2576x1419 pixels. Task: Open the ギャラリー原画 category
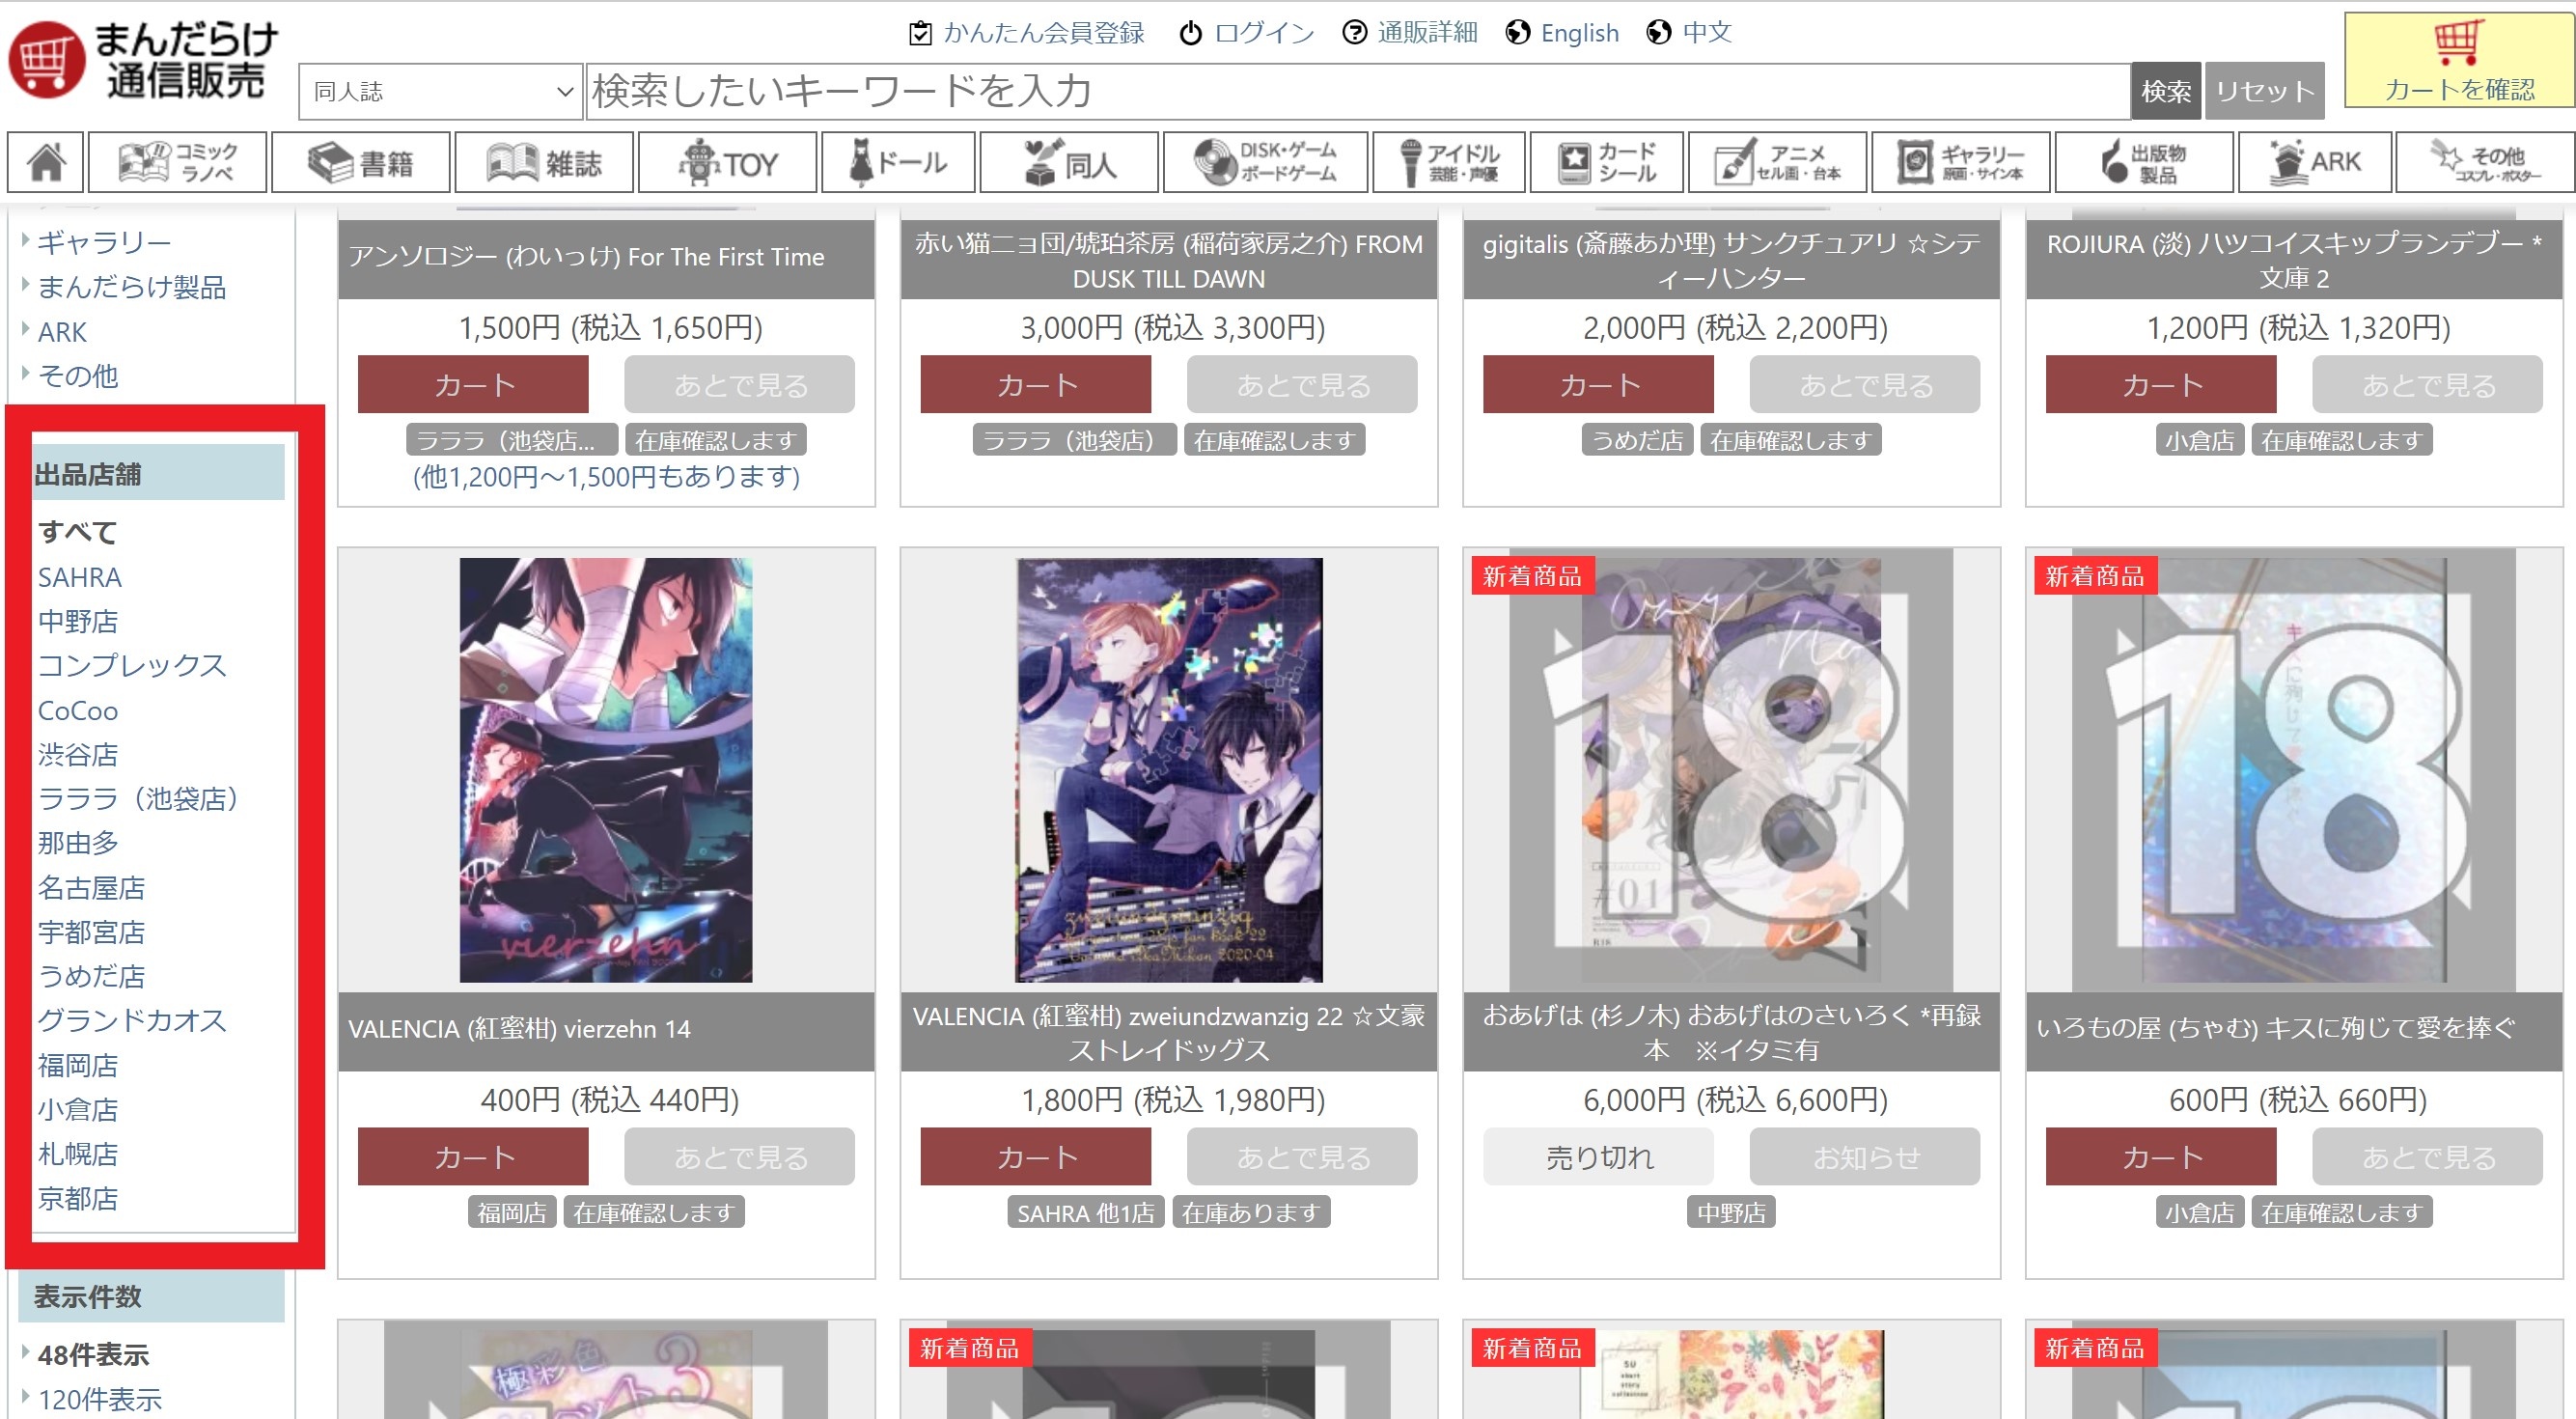(x=1960, y=162)
